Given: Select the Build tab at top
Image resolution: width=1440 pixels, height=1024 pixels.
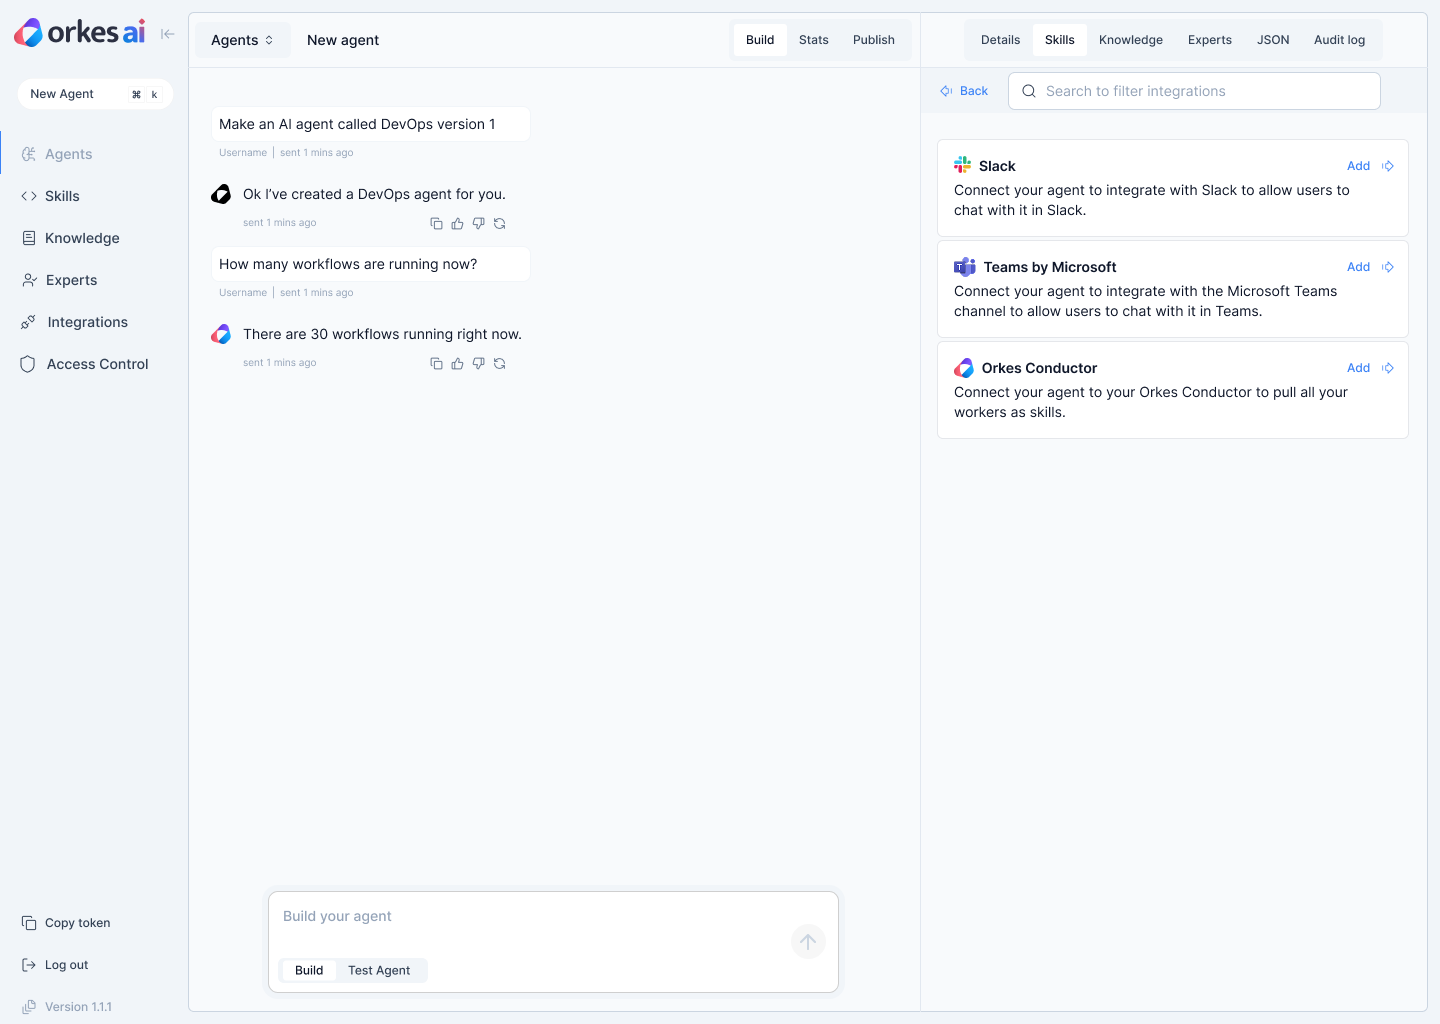Looking at the screenshot, I should point(760,40).
